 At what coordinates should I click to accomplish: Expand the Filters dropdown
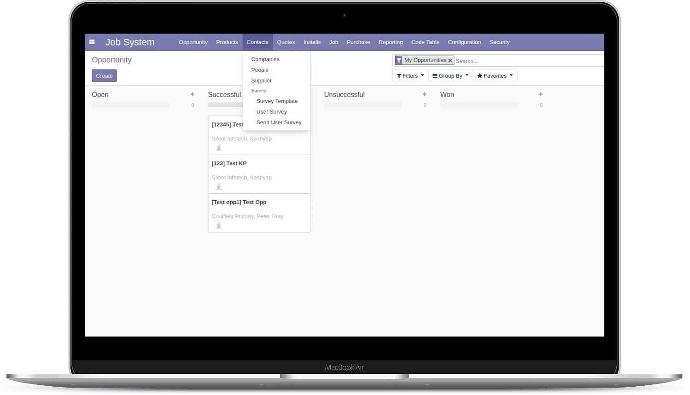pos(410,76)
